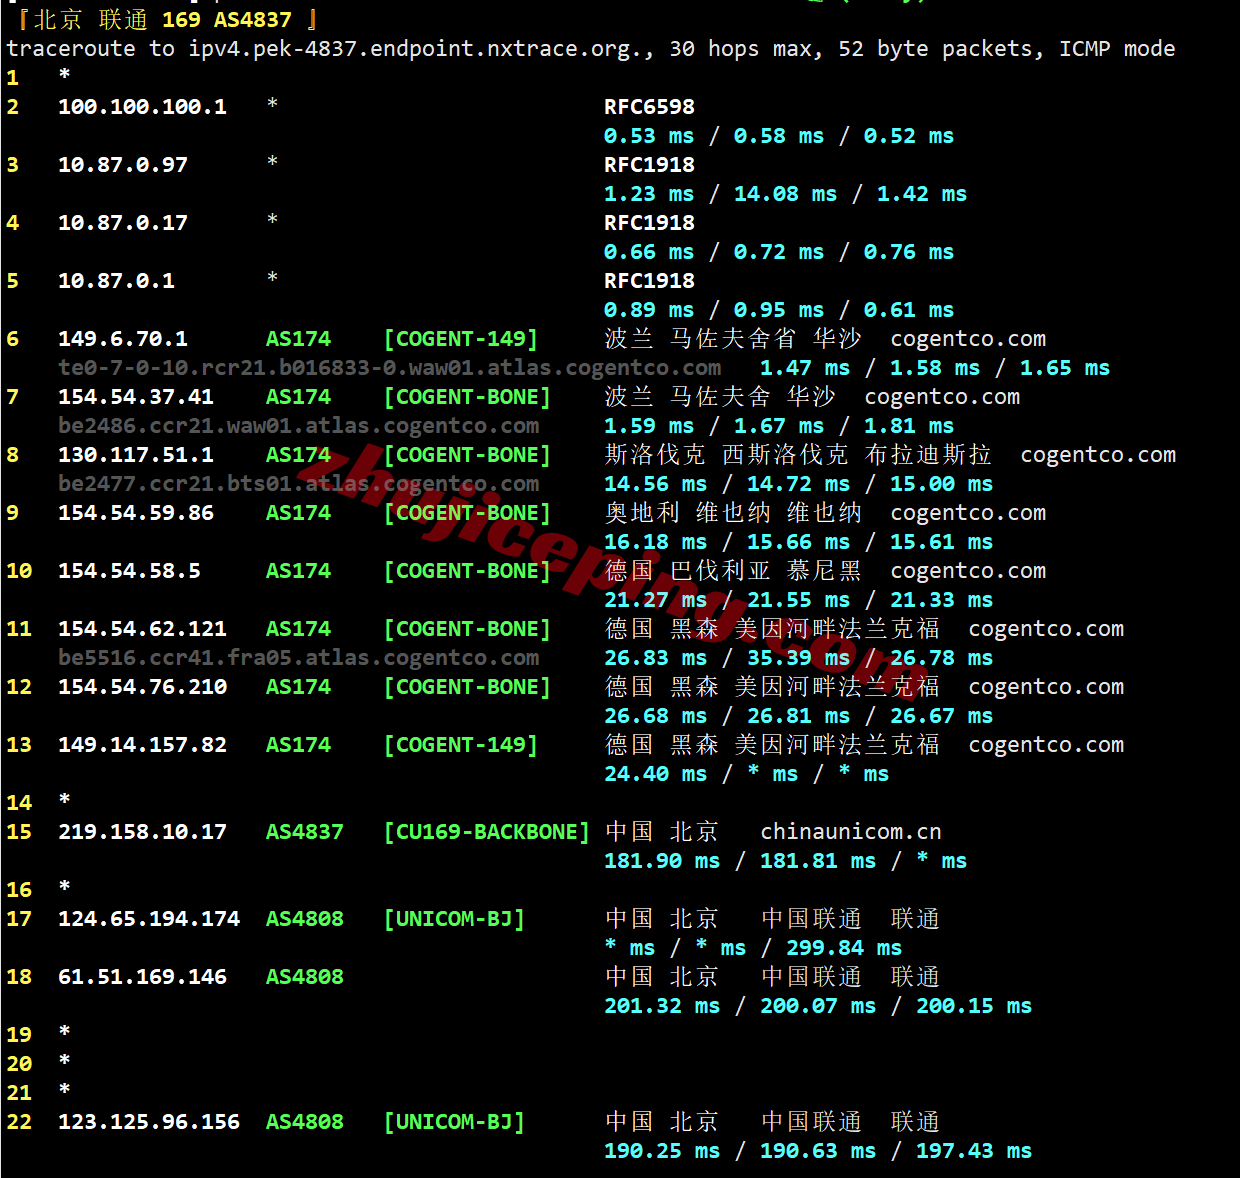Select the RFC6598 label
Image resolution: width=1240 pixels, height=1178 pixels.
coord(649,107)
